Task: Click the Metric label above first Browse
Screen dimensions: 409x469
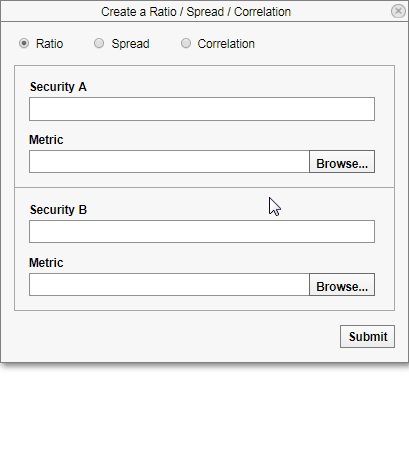Action: point(46,140)
